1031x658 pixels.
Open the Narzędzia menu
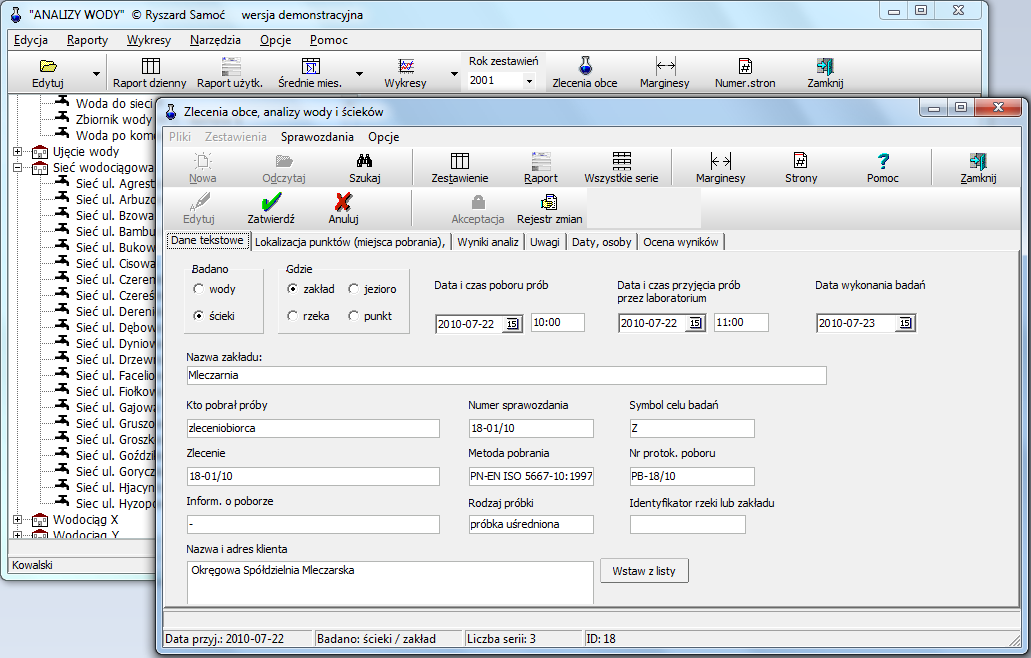(x=215, y=40)
